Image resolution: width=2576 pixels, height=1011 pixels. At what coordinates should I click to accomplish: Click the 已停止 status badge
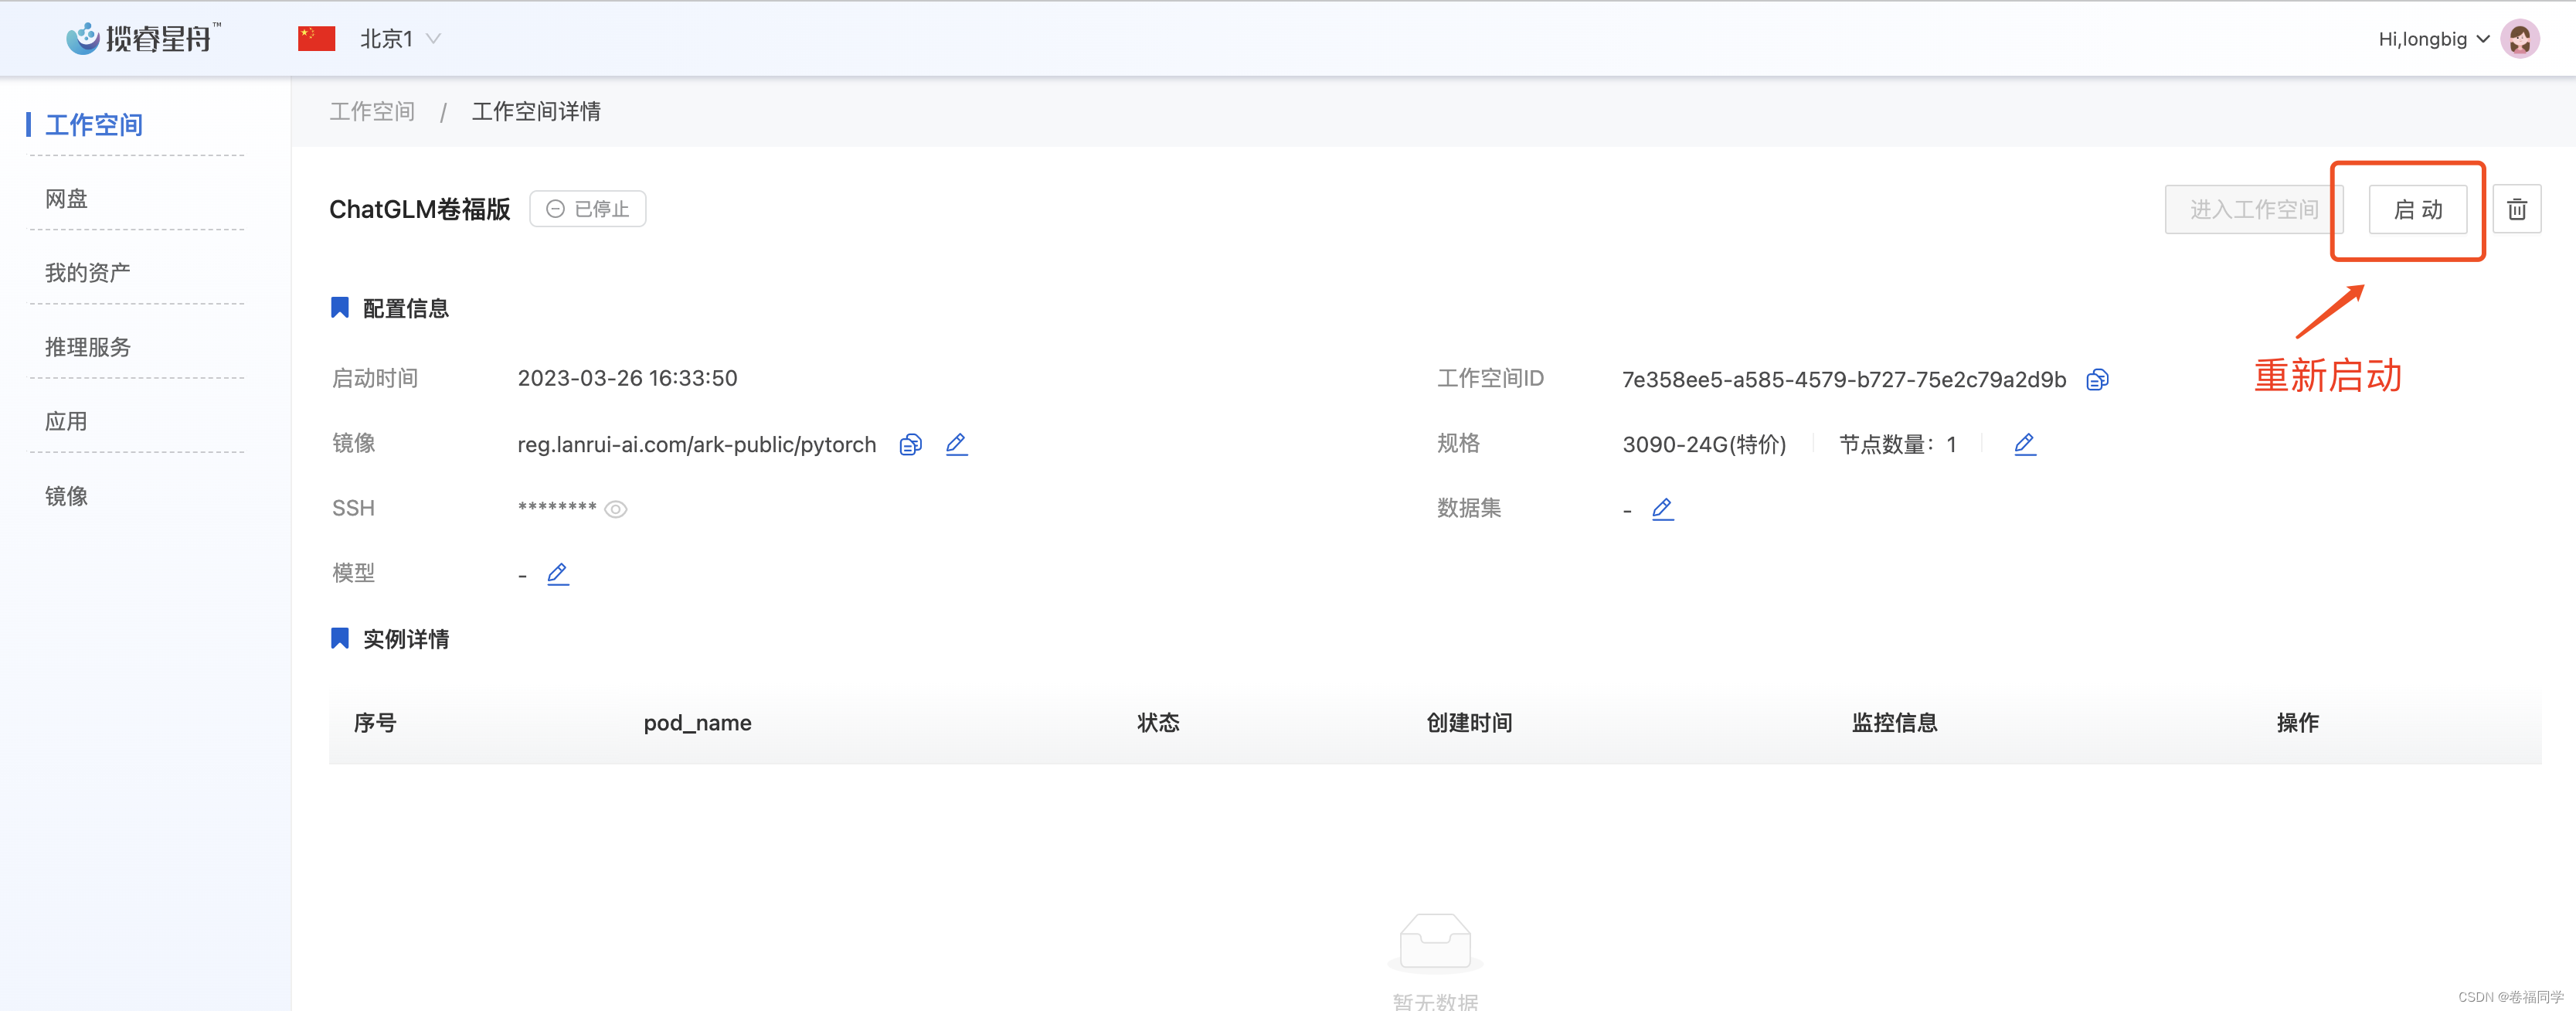(x=587, y=209)
